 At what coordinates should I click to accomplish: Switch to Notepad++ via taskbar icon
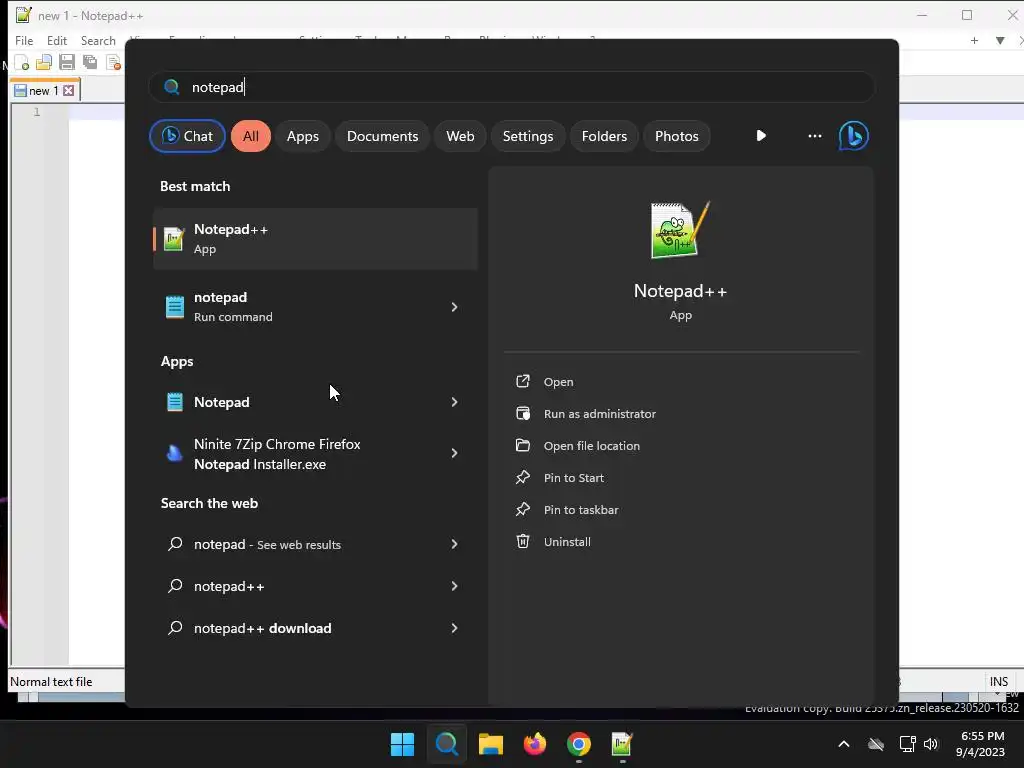coord(622,744)
